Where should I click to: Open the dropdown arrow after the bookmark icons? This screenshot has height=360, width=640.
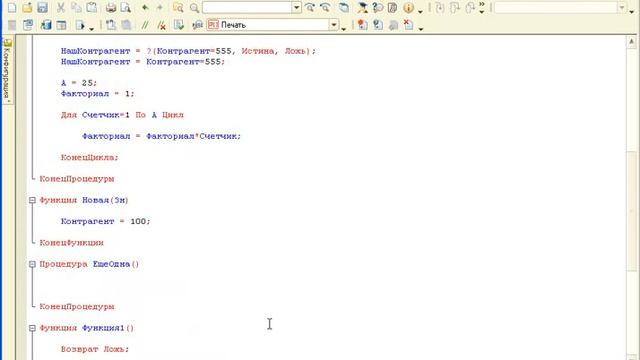coord(421,28)
